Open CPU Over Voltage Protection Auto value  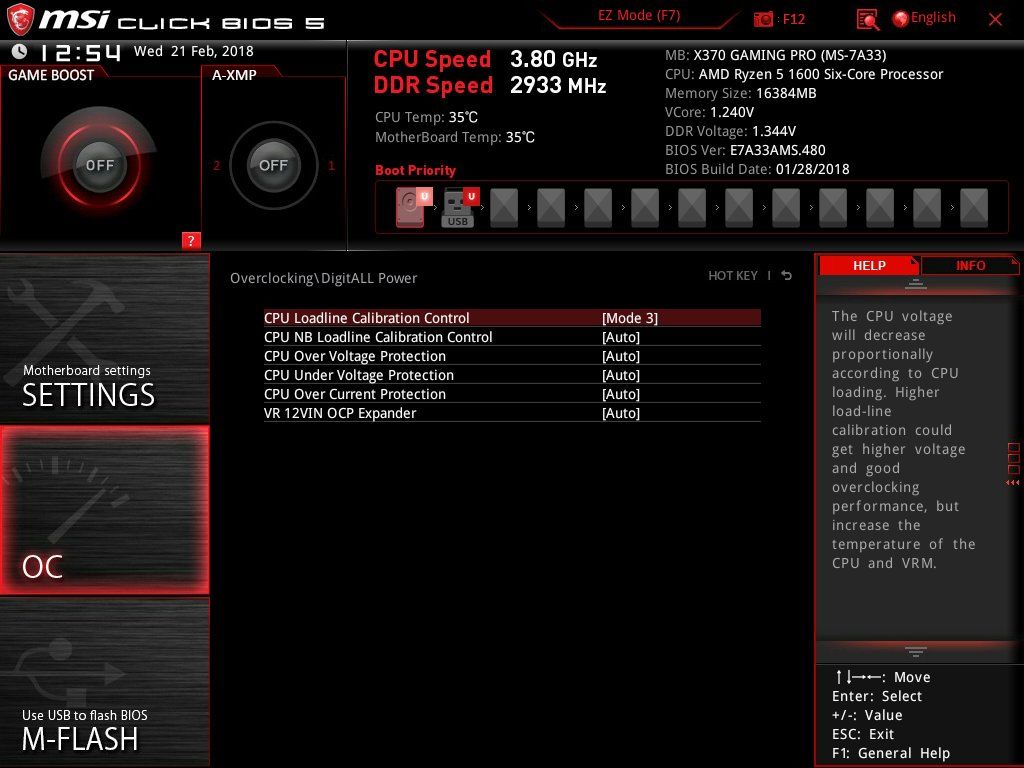pos(620,356)
